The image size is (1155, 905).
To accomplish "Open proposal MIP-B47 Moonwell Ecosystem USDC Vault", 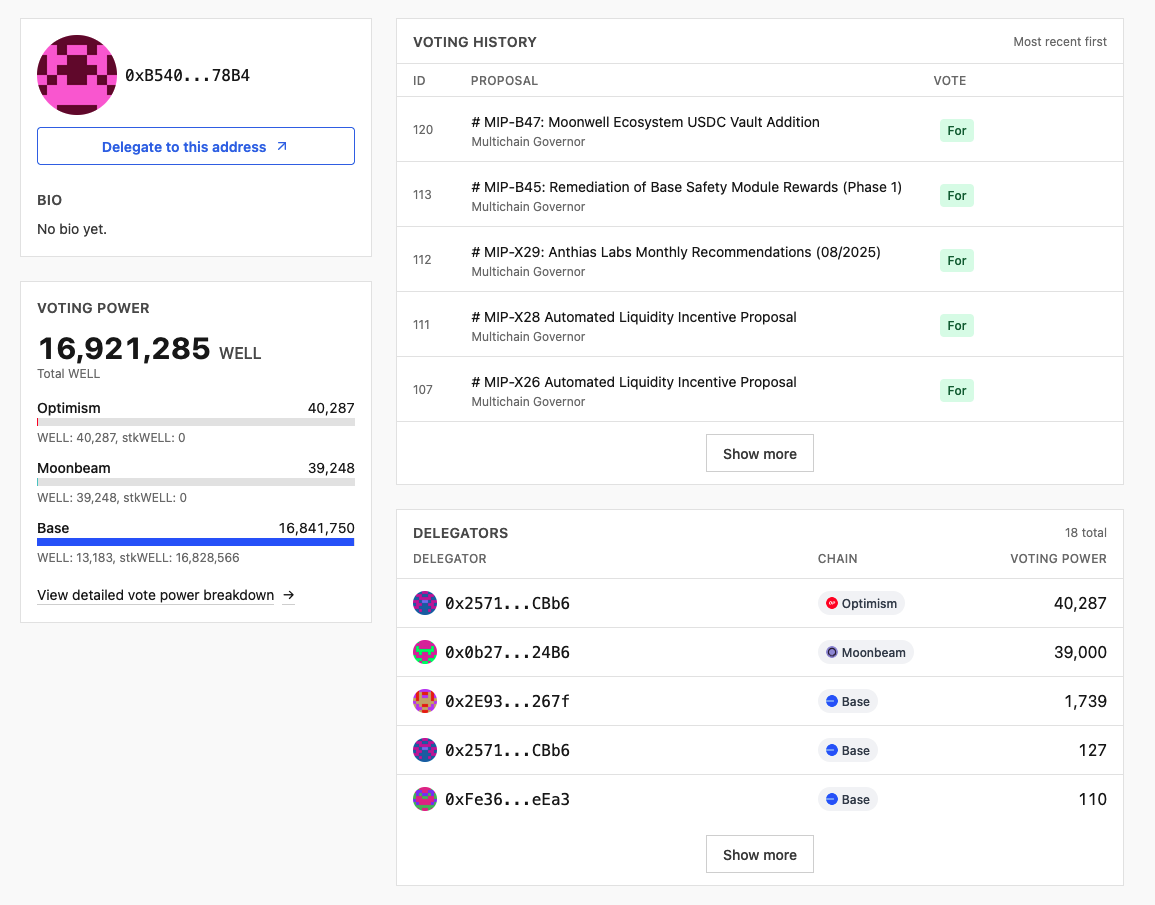I will click(x=645, y=122).
